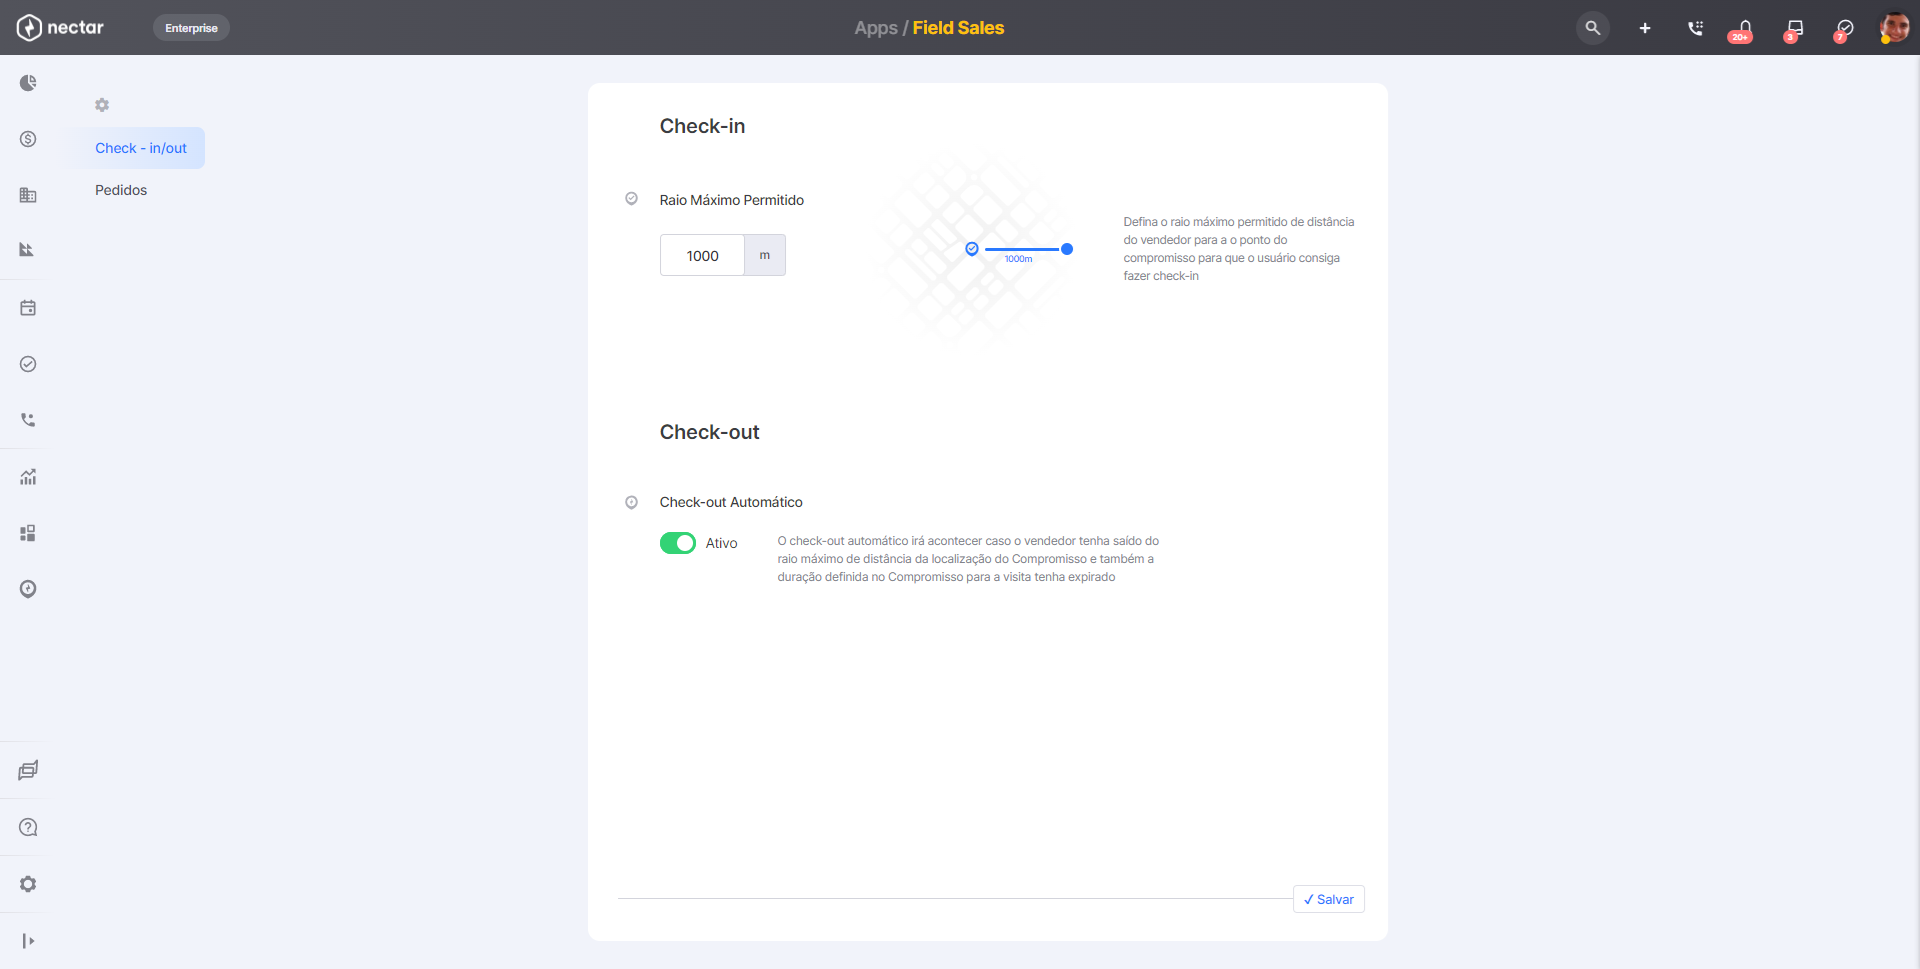Open the chat messages sidebar icon
The image size is (1920, 969).
pyautogui.click(x=28, y=770)
